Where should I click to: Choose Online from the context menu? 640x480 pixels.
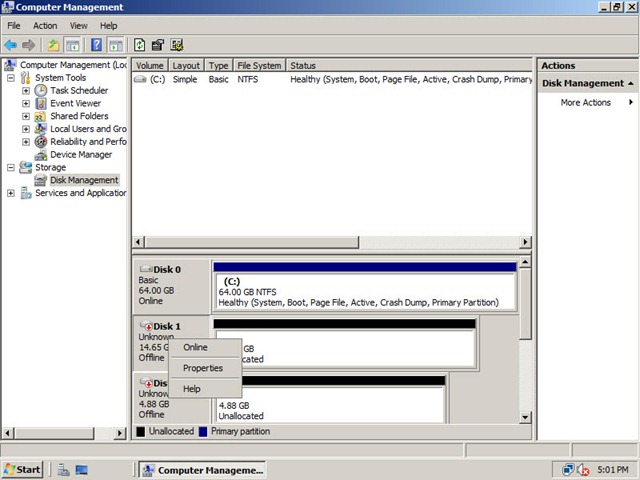pos(205,347)
